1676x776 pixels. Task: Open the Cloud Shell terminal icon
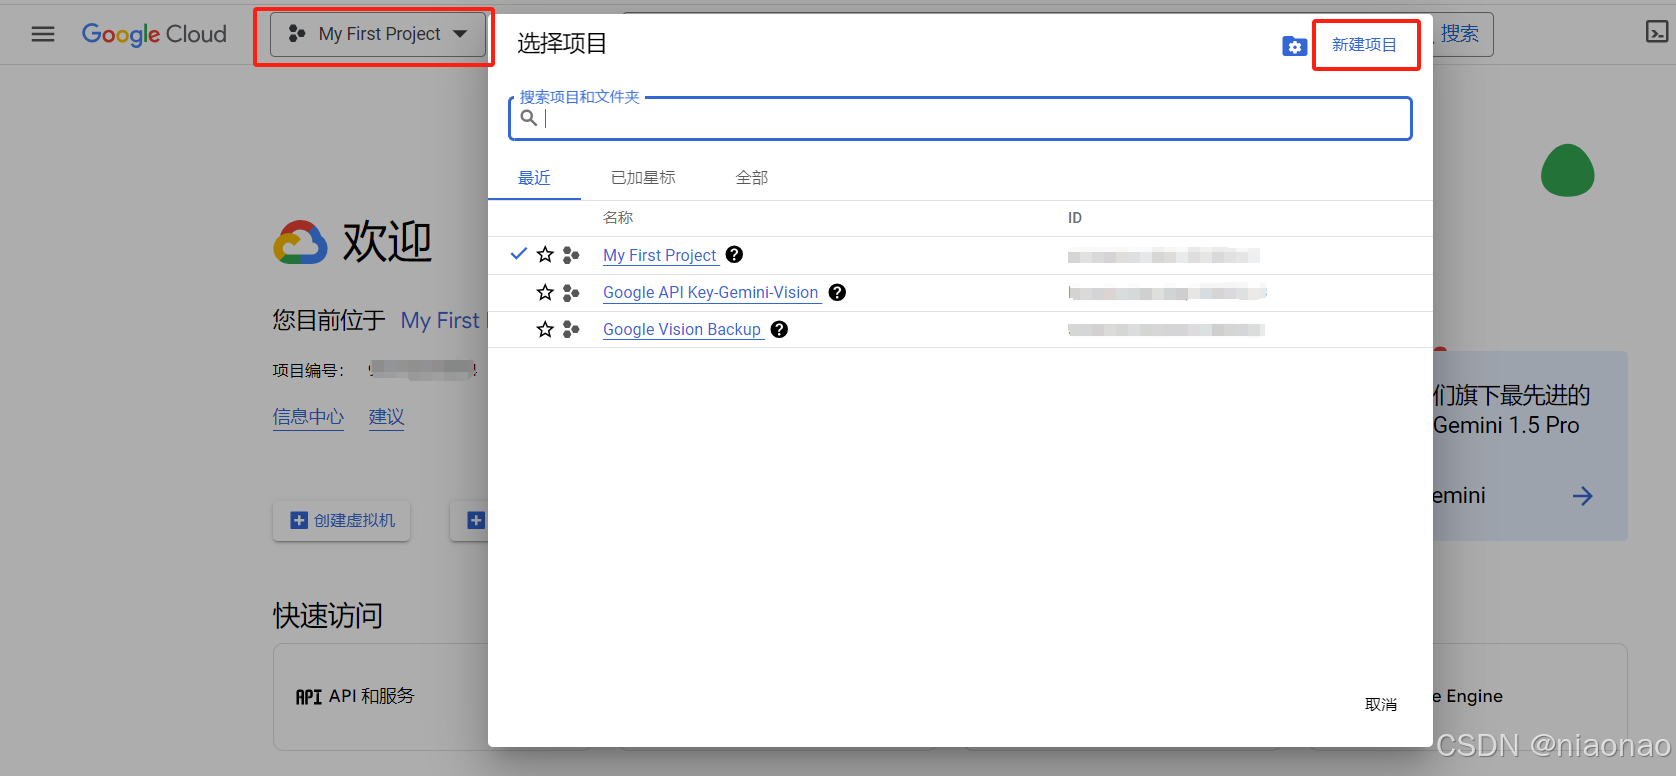tap(1657, 32)
